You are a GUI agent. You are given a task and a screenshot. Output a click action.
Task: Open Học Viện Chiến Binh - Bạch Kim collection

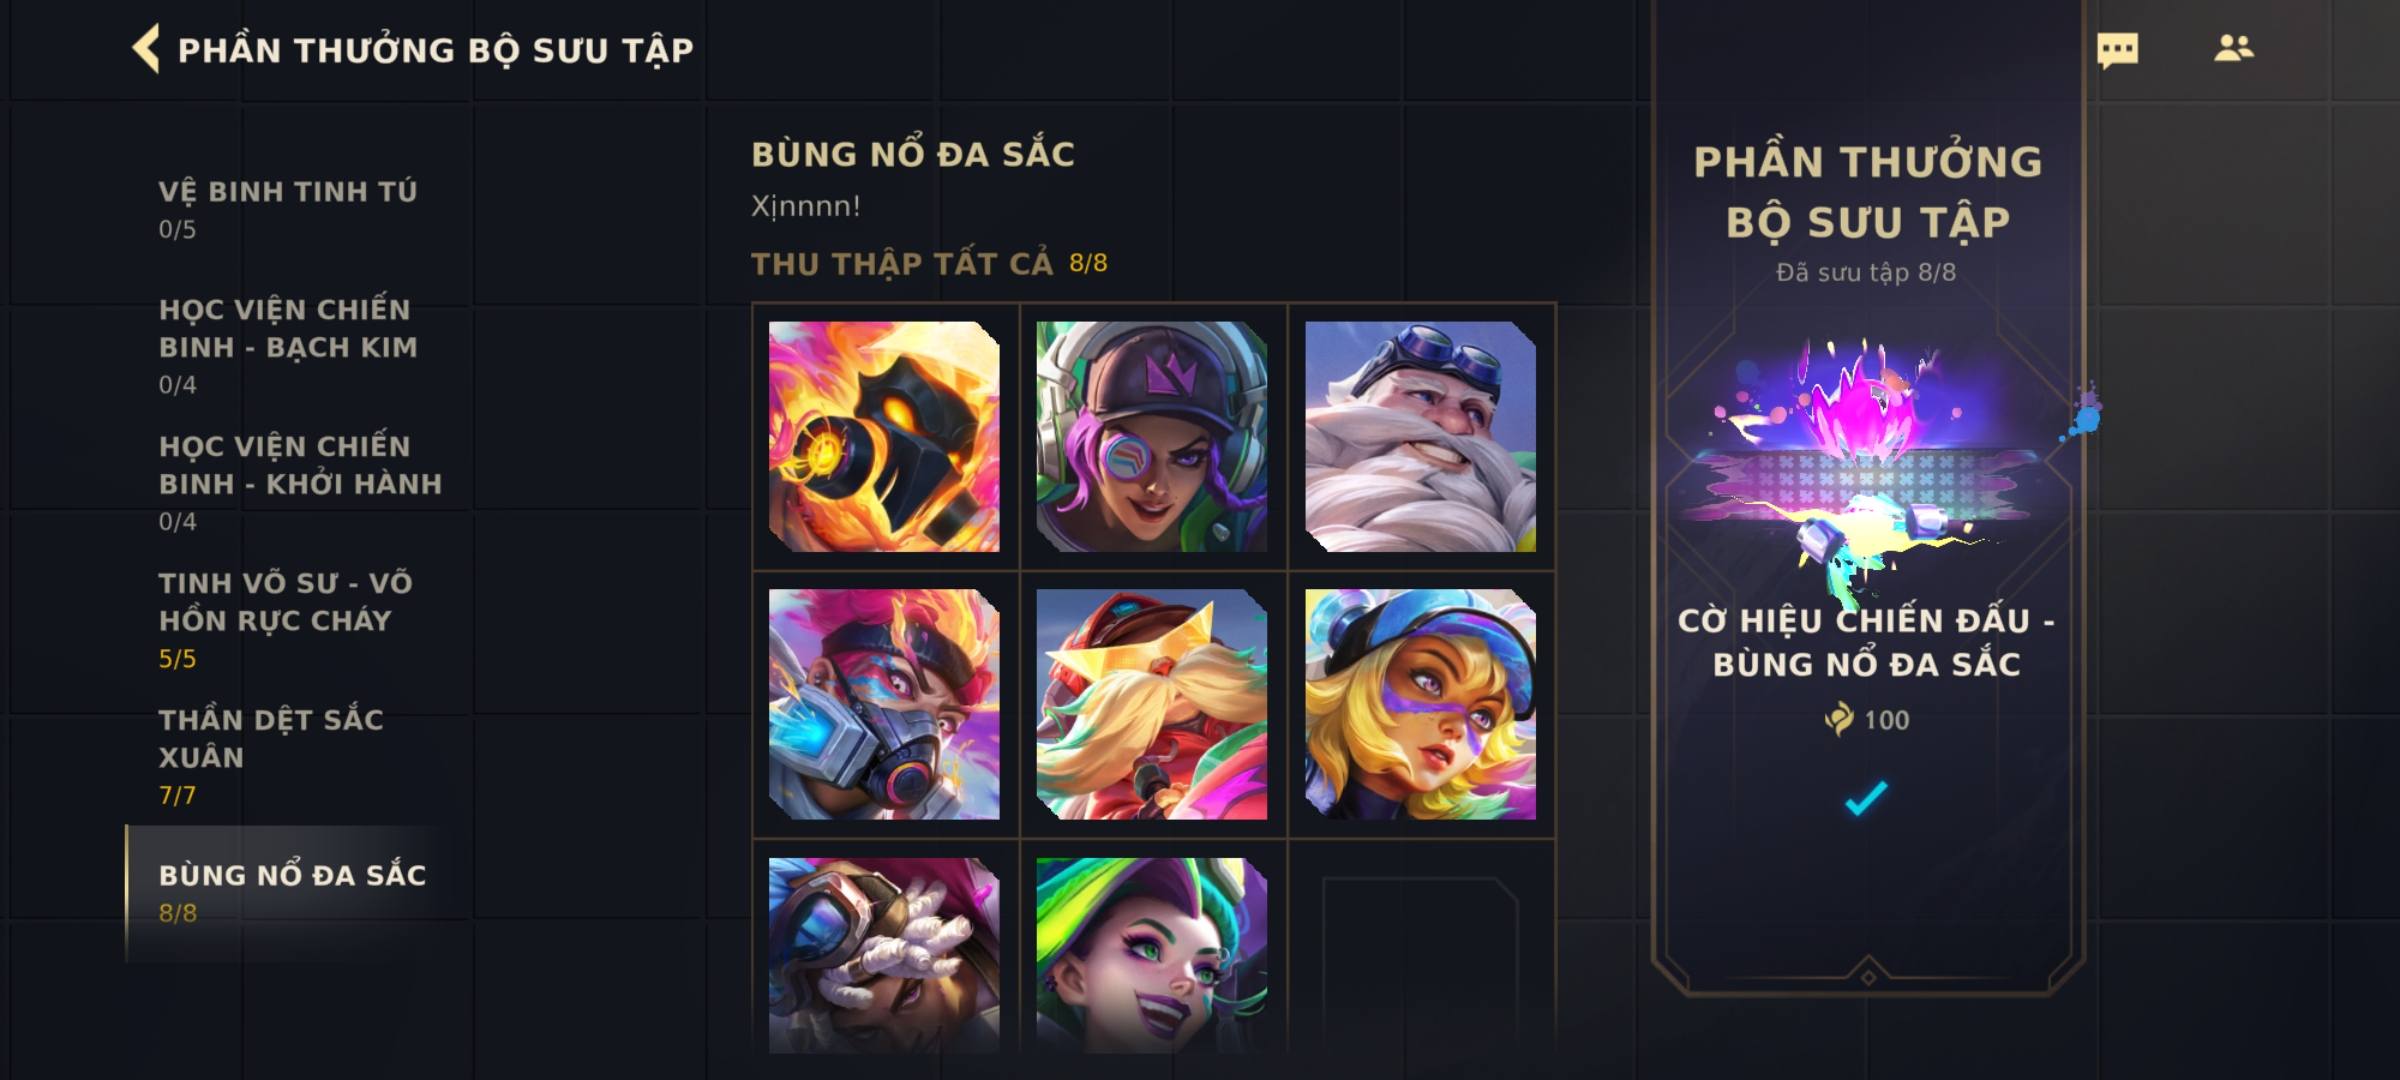[288, 346]
